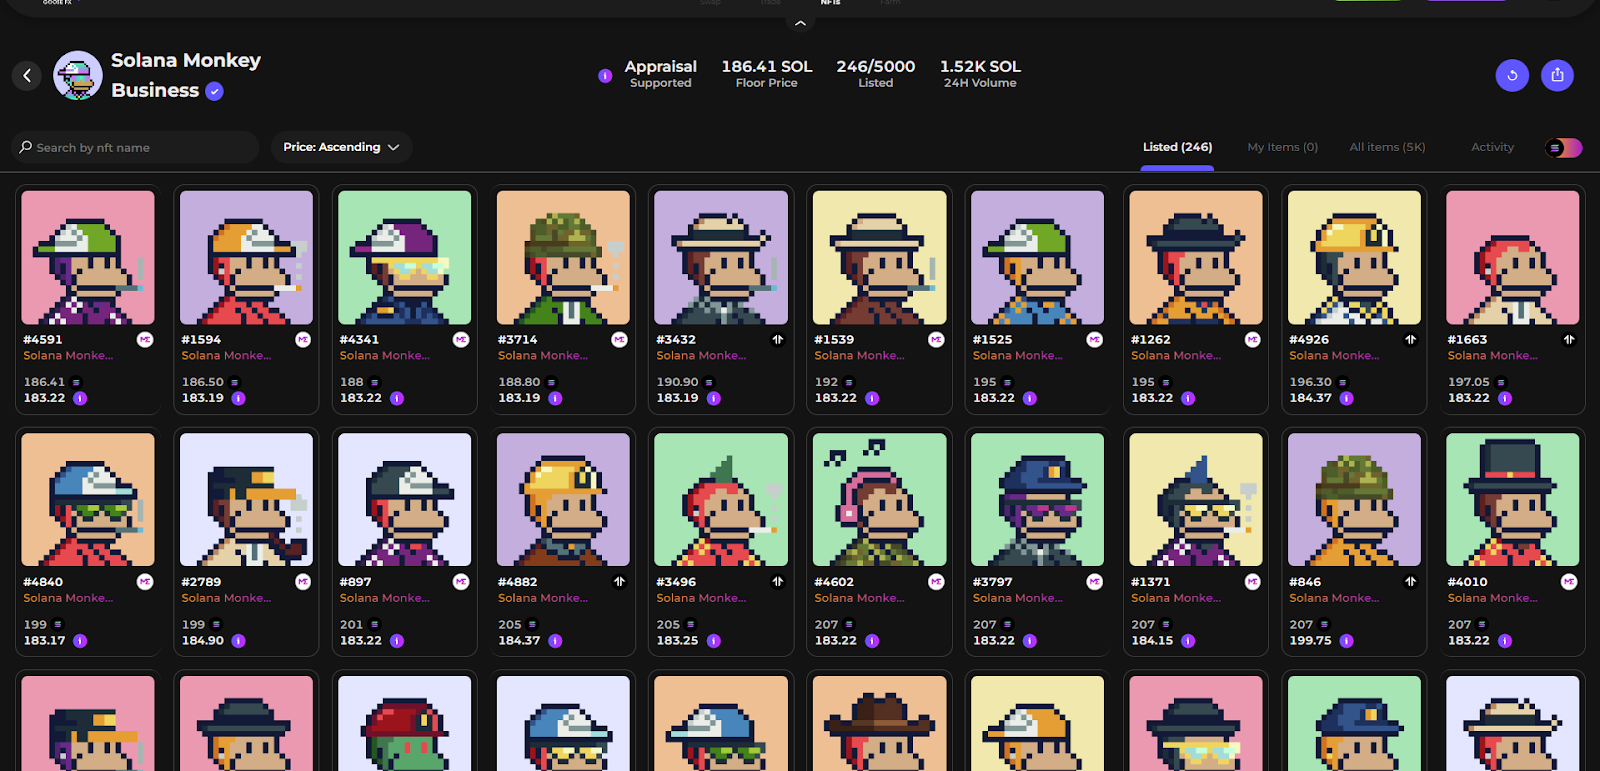Screen dimensions: 1600x771
Task: Click the Magic Eden badge on #2789
Action: click(303, 582)
